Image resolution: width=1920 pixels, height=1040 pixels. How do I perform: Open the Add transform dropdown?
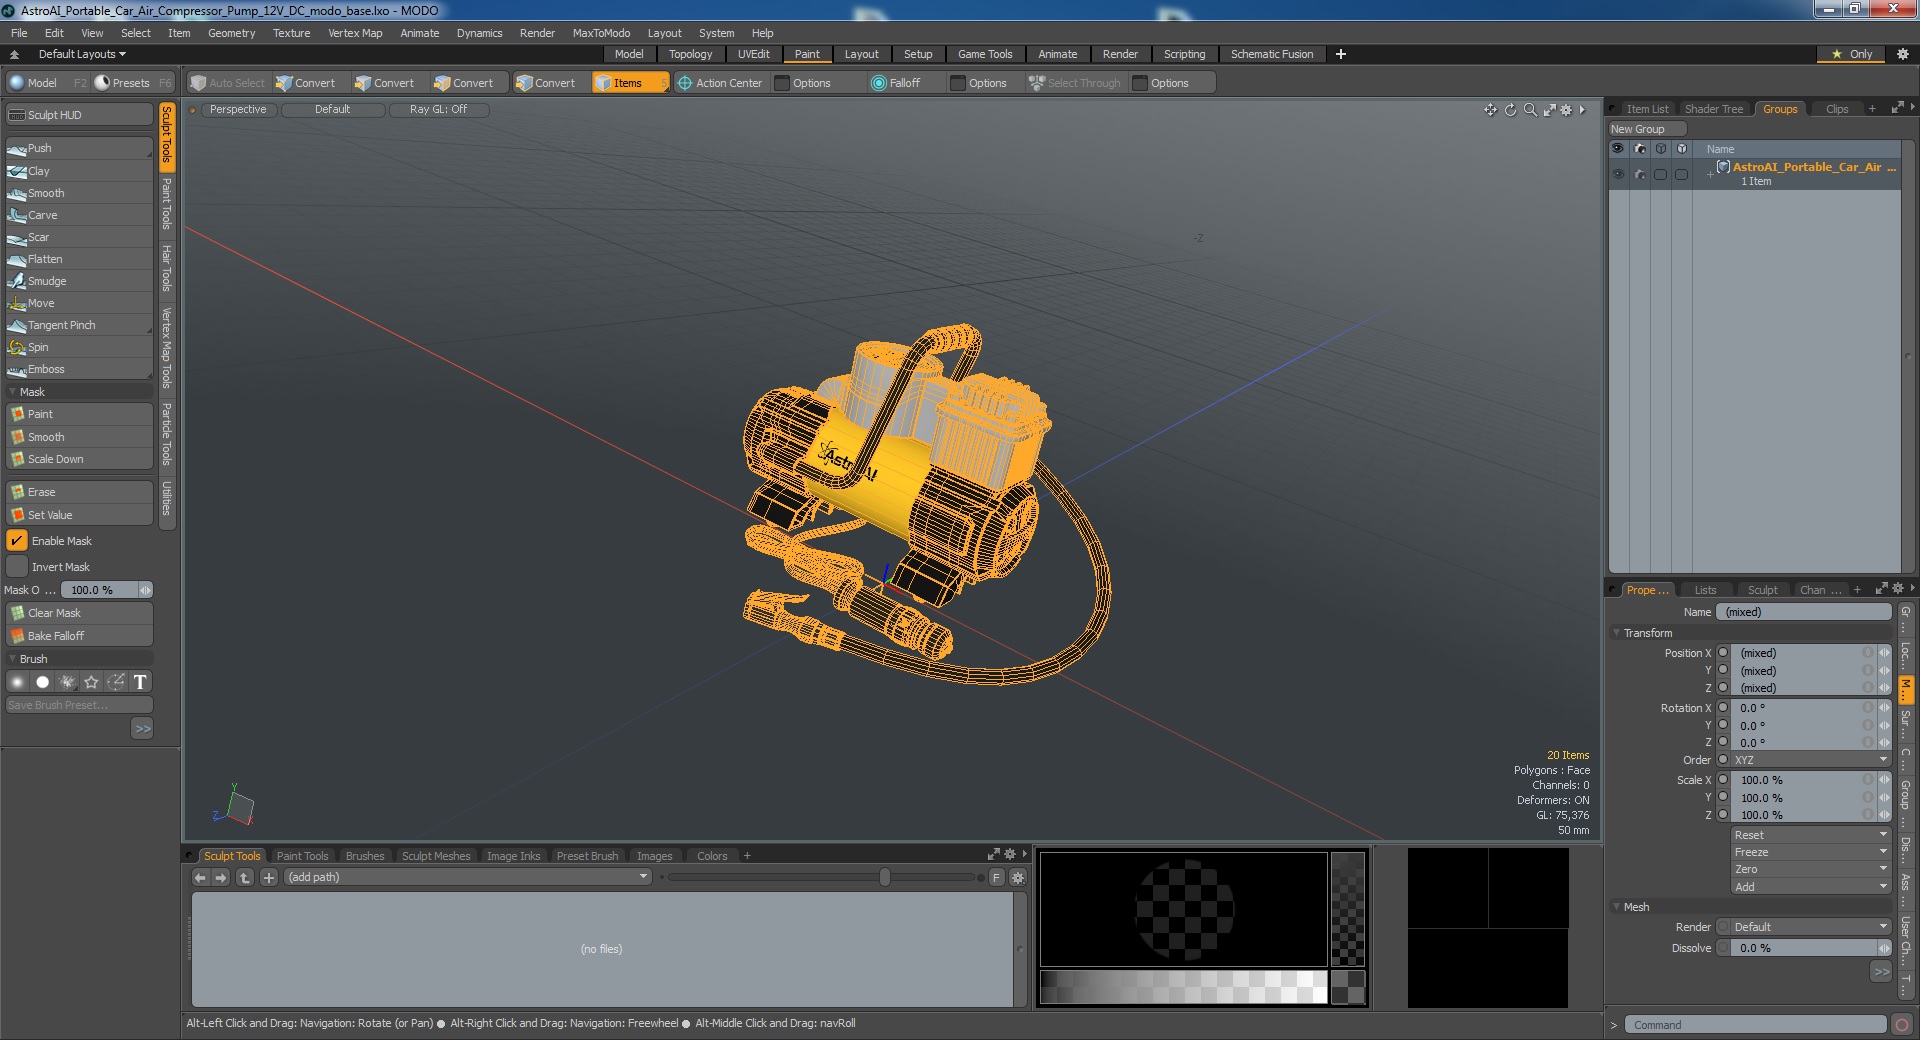1810,887
